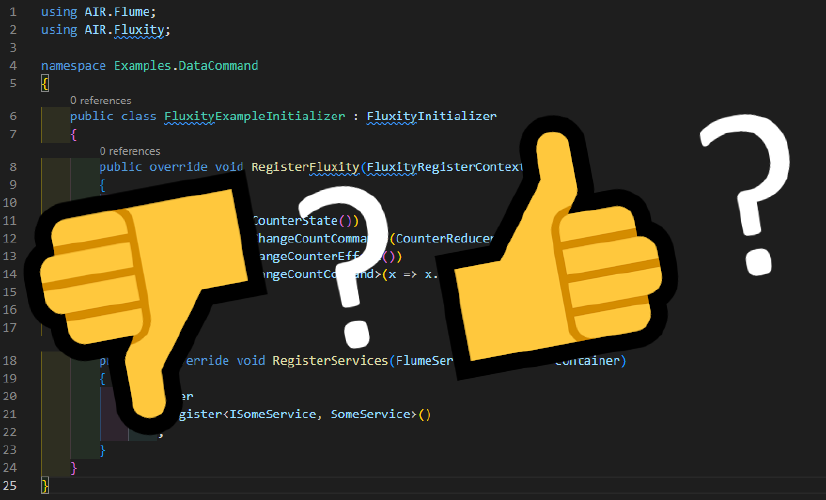Open "0 references" above the FluxityExampleInitializer class
826x500 pixels.
100,101
